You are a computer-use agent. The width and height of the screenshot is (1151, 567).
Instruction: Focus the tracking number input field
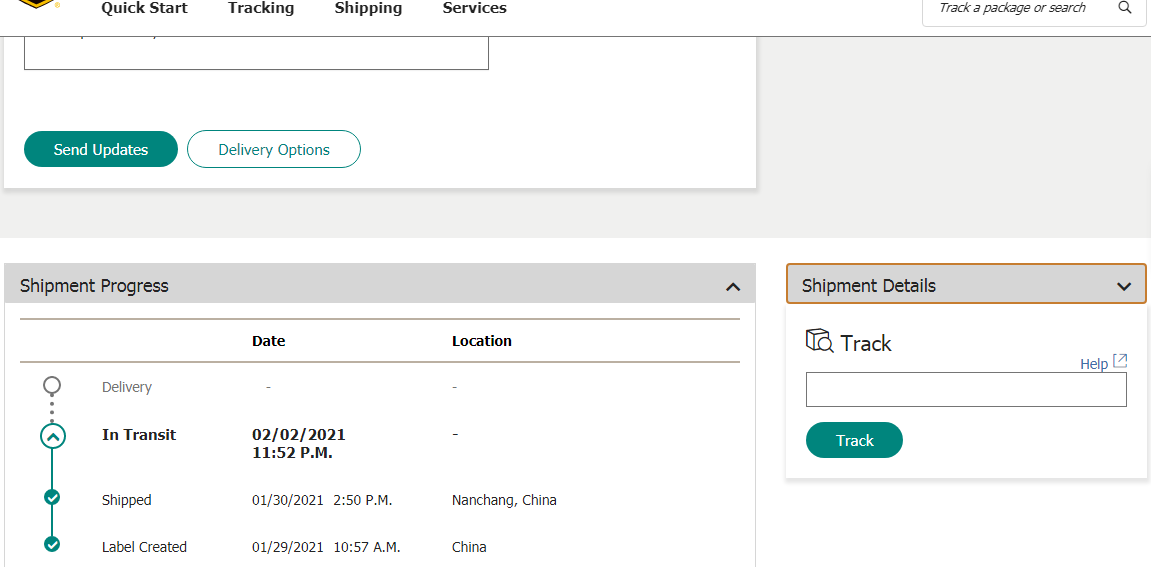pos(966,390)
